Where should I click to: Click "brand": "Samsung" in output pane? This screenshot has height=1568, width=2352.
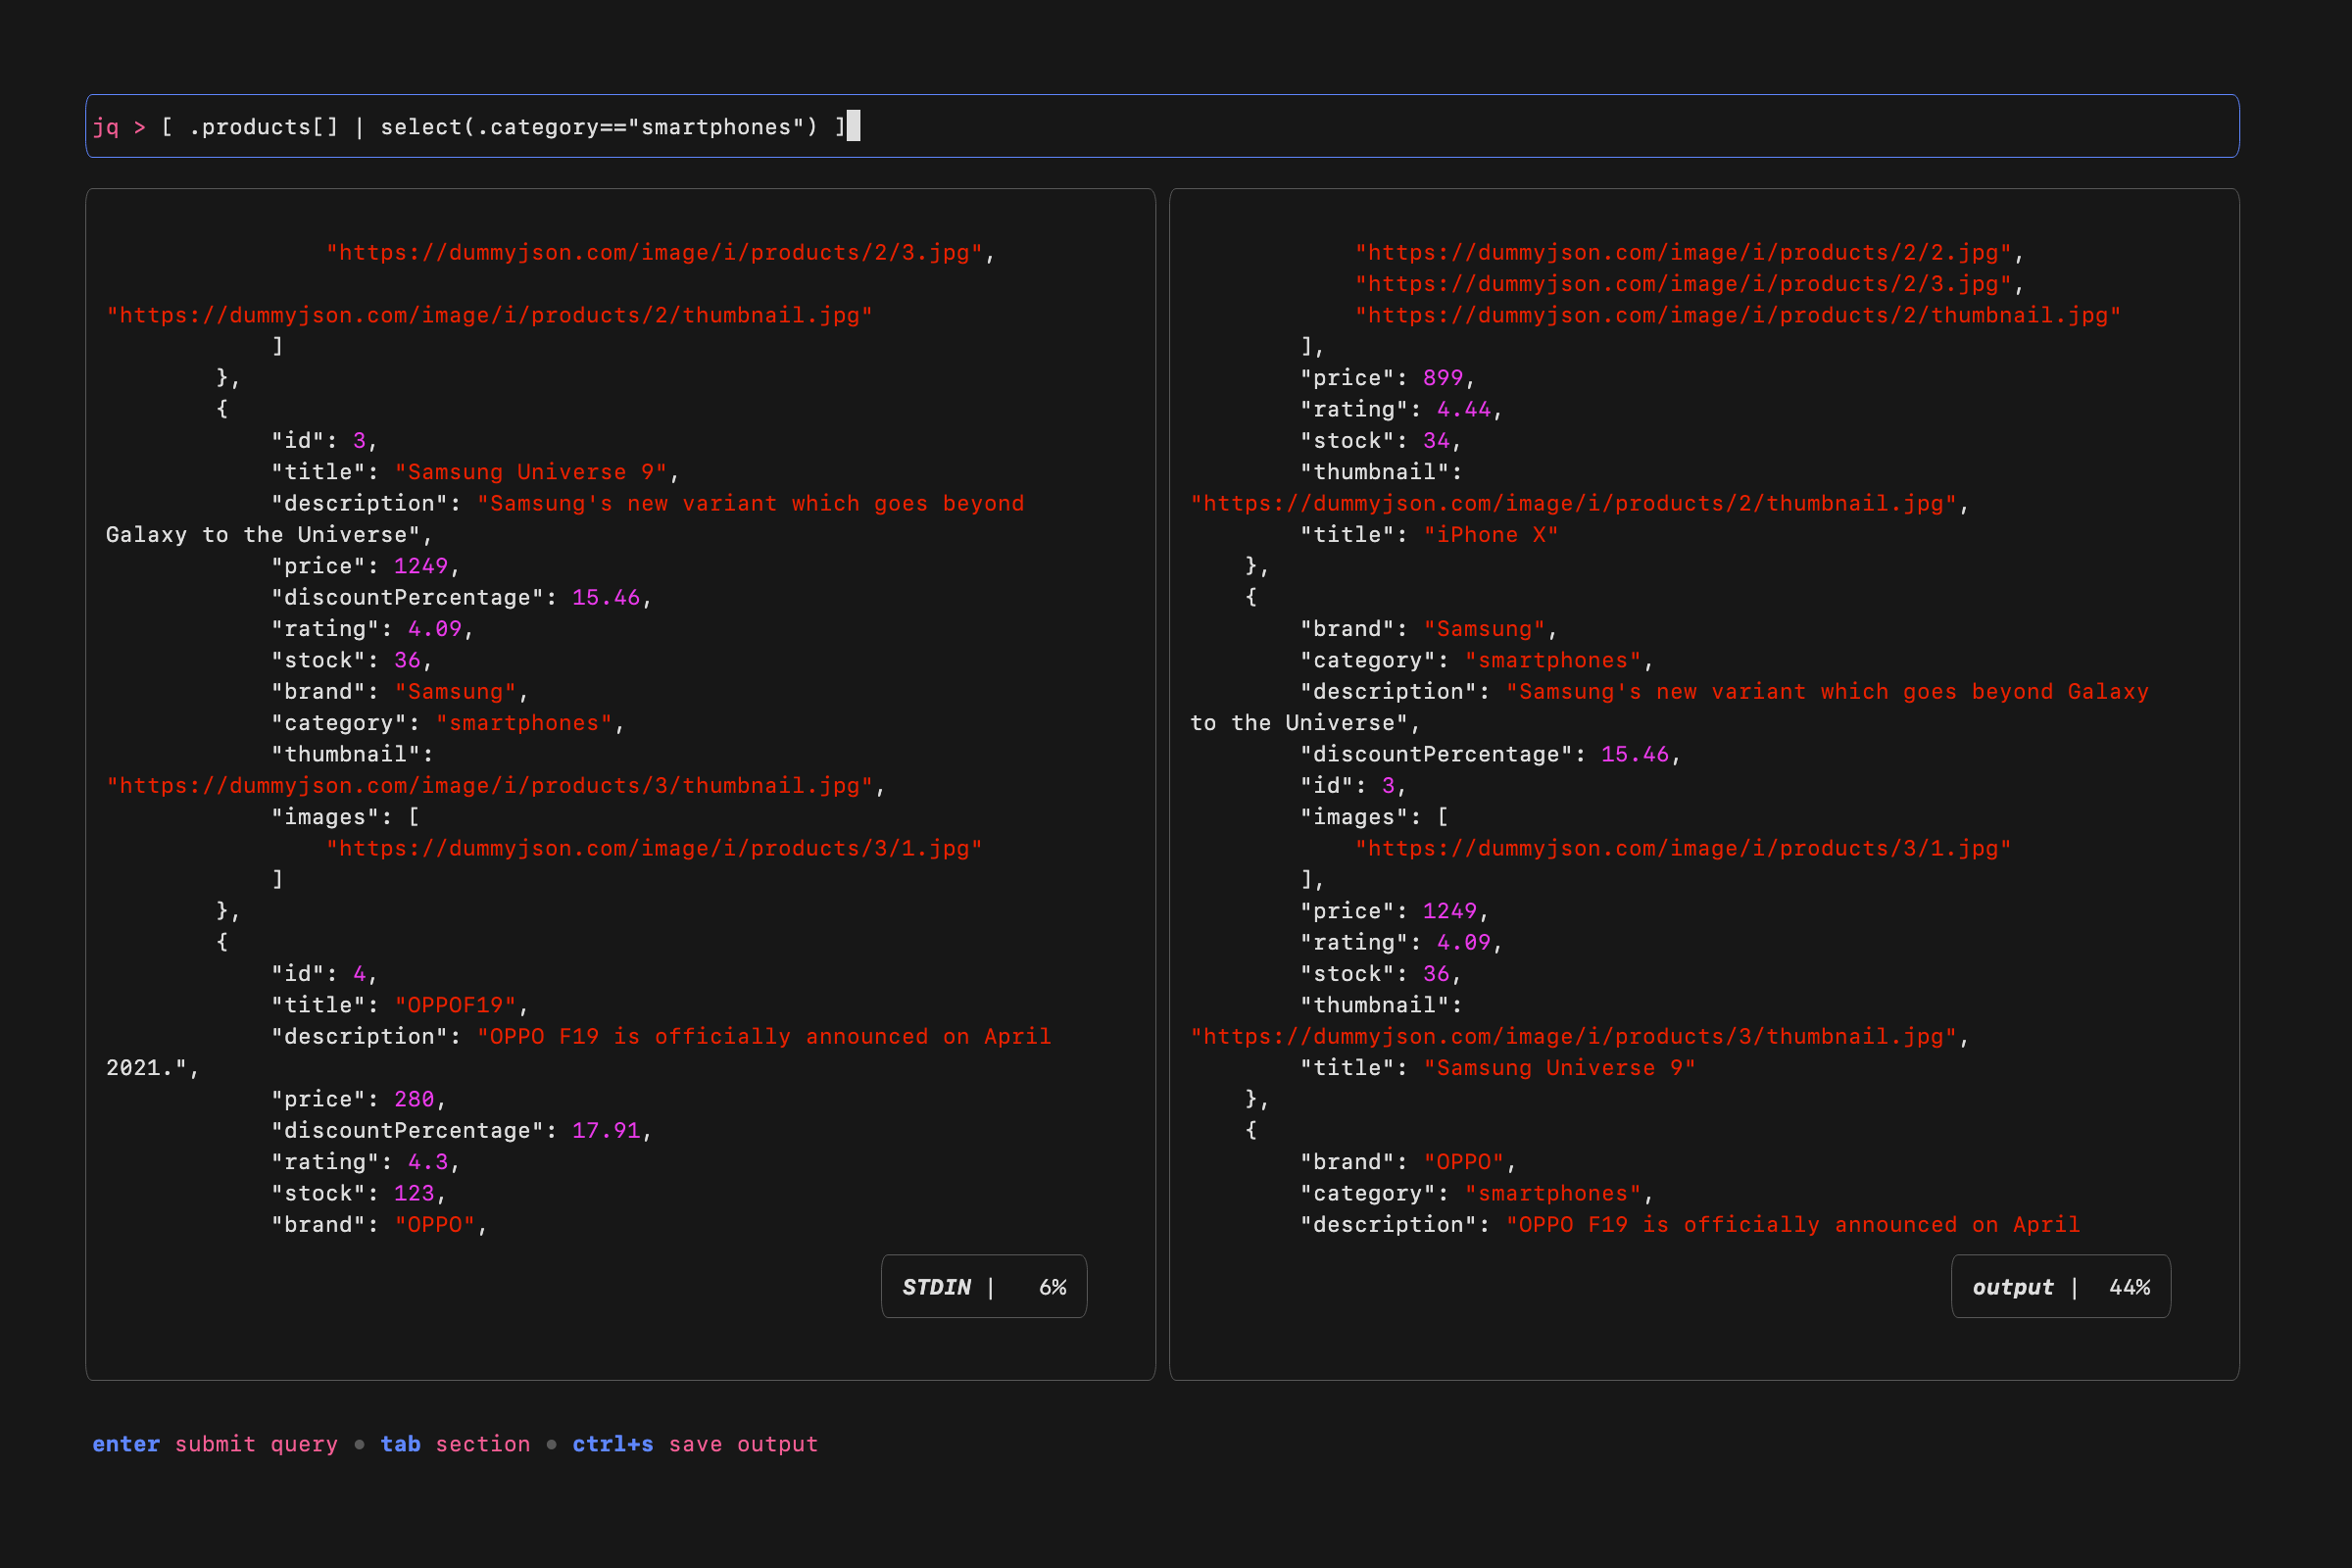pyautogui.click(x=1428, y=629)
